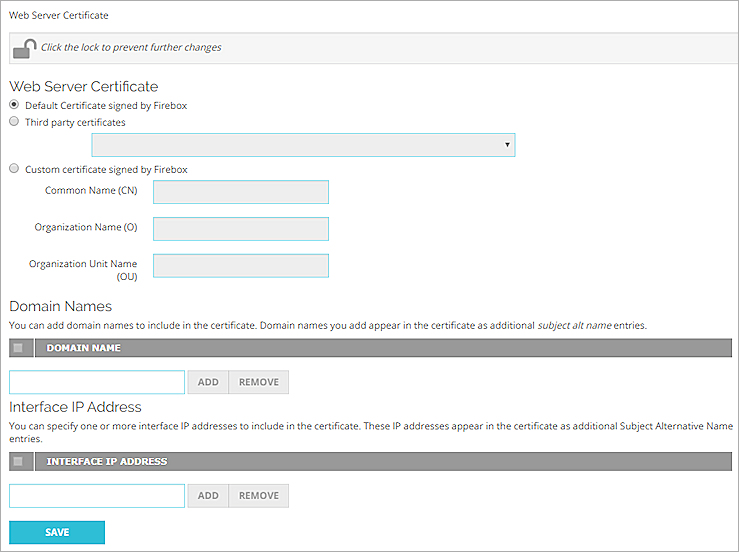Click the Web Server Certificate page title
Image resolution: width=739 pixels, height=552 pixels.
point(59,16)
